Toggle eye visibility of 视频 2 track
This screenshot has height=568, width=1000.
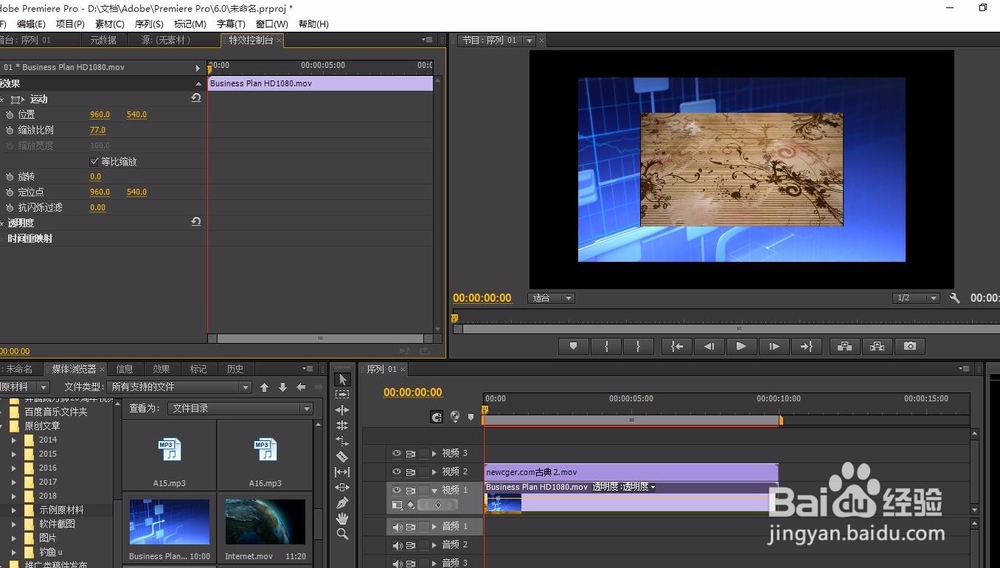(397, 472)
